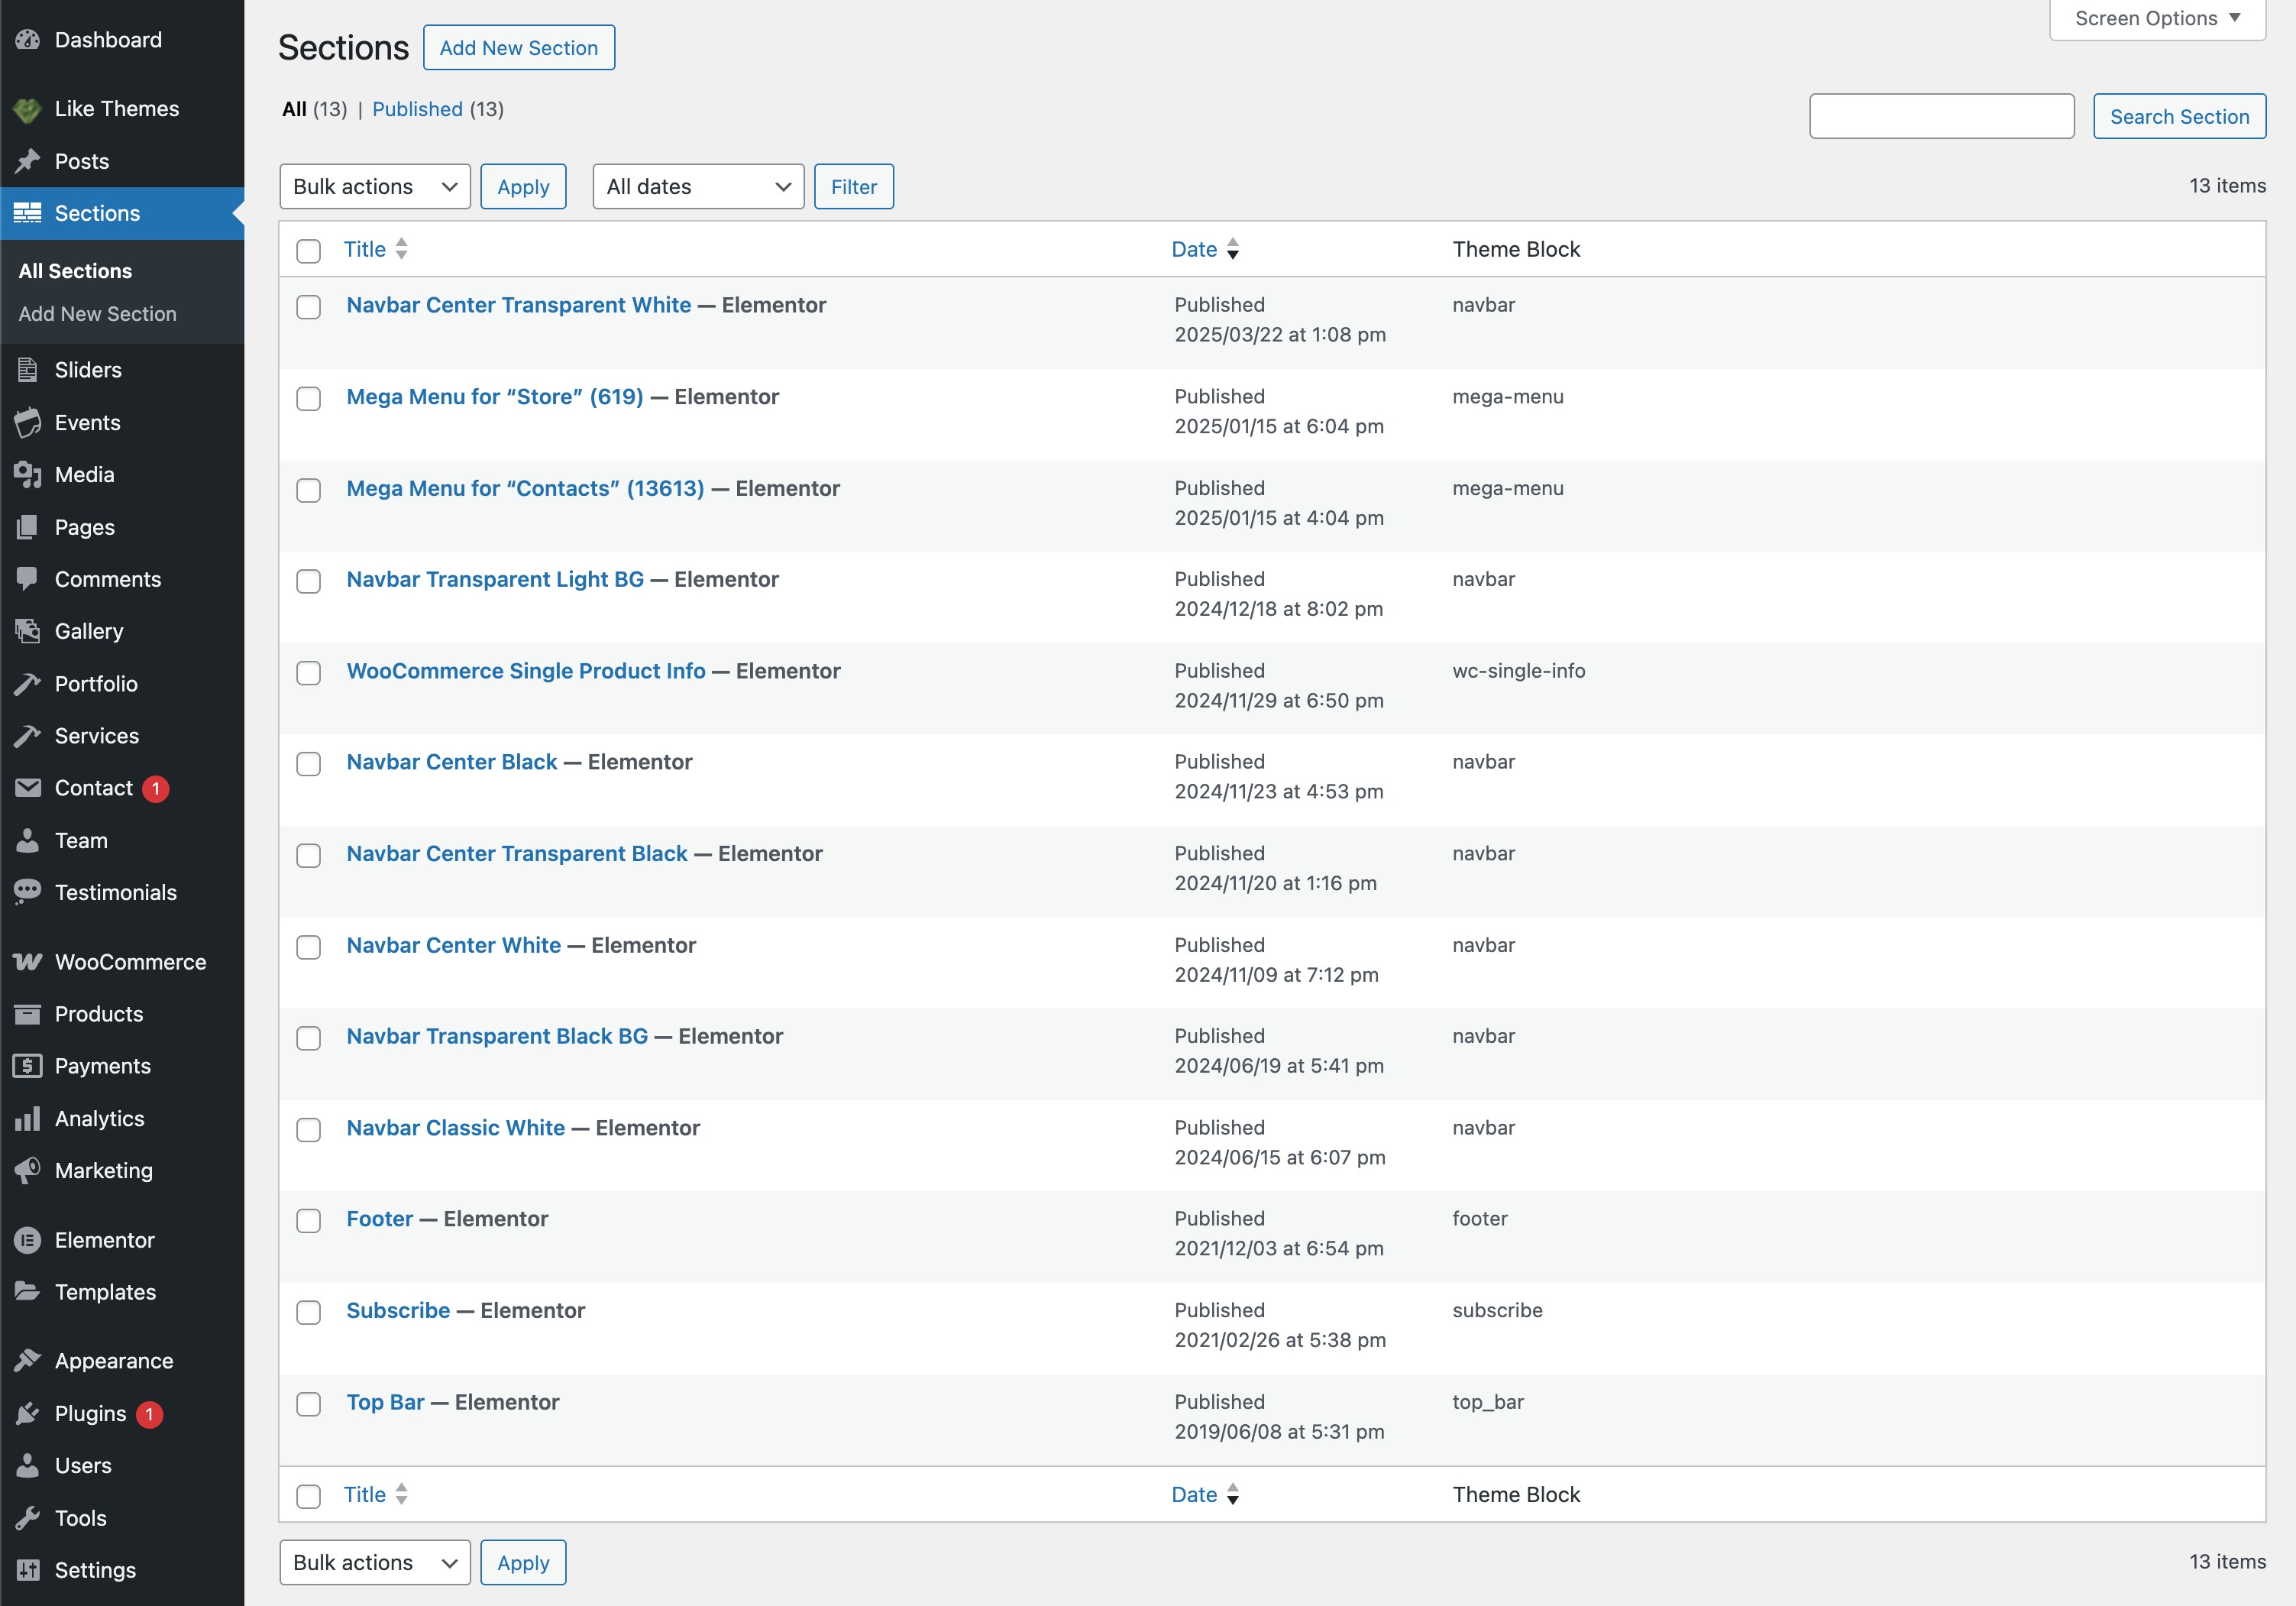
Task: Open Add New Section submenu item
Action: 97,314
